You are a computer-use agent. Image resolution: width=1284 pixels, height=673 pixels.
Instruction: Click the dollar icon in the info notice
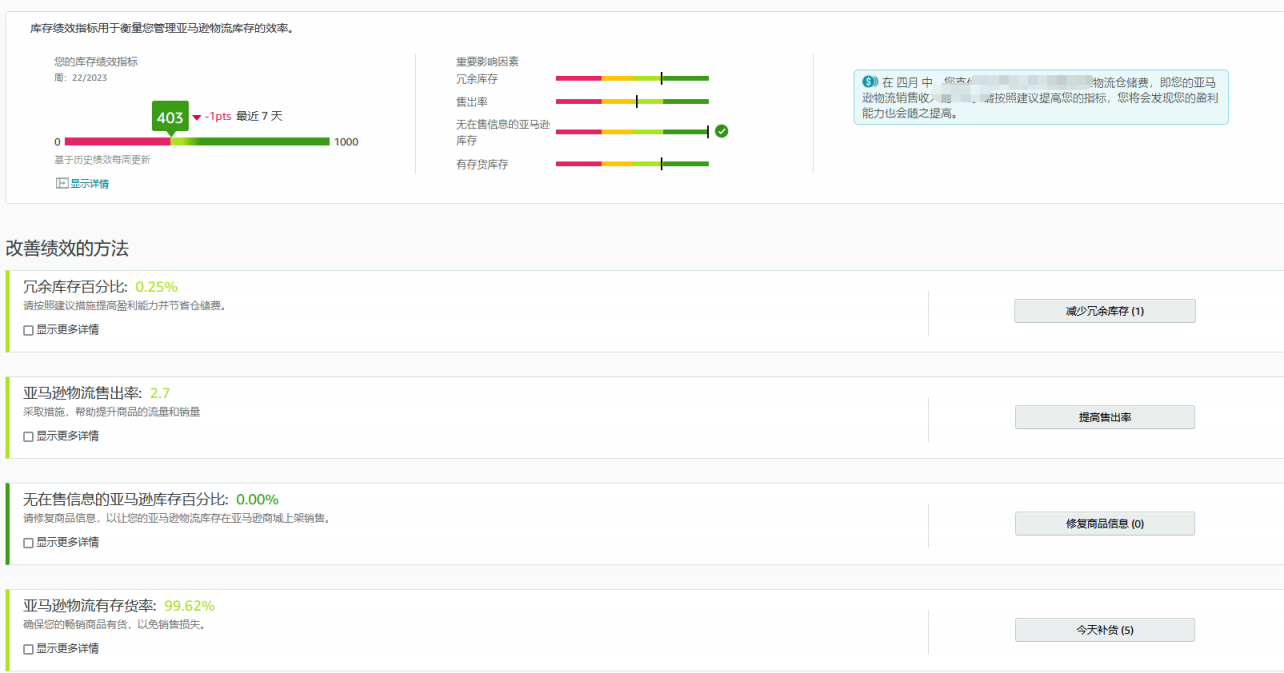(x=868, y=81)
